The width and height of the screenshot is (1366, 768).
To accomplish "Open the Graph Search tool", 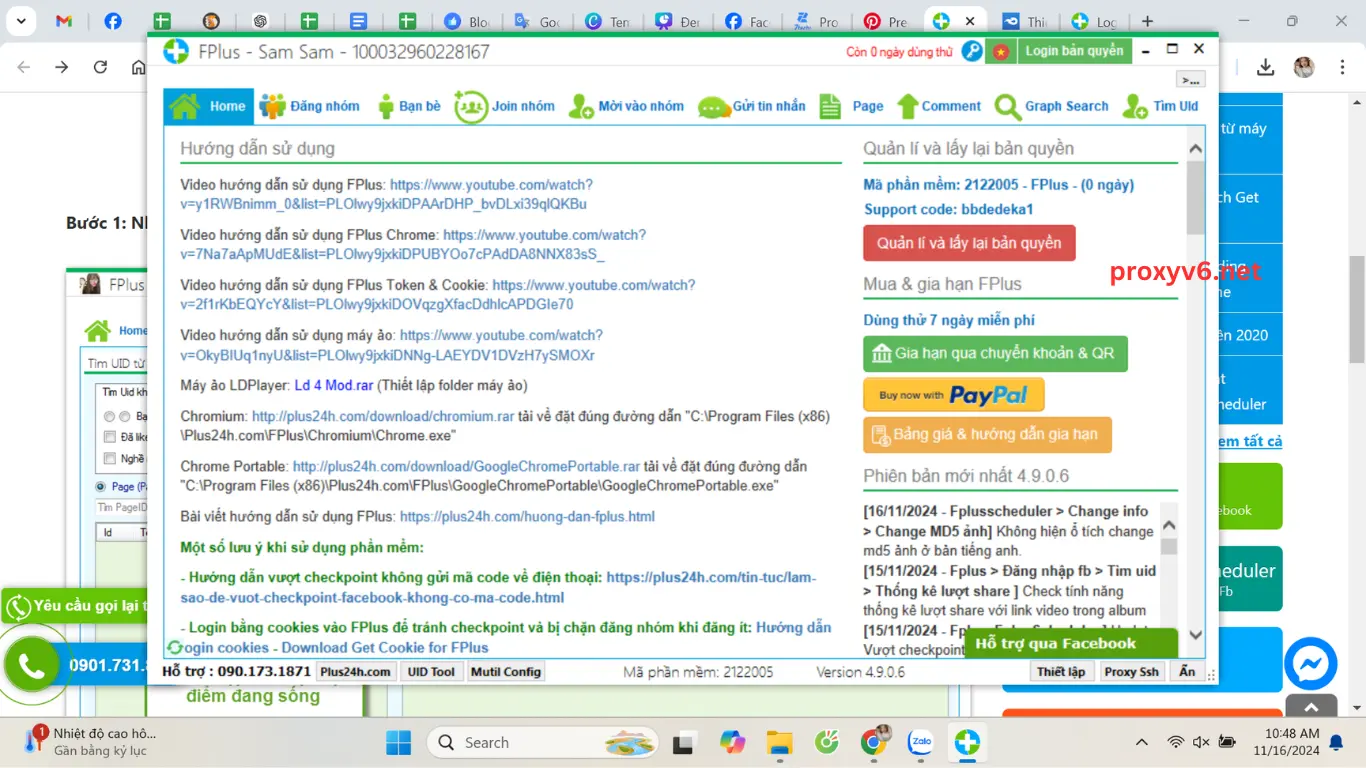I will click(1052, 106).
